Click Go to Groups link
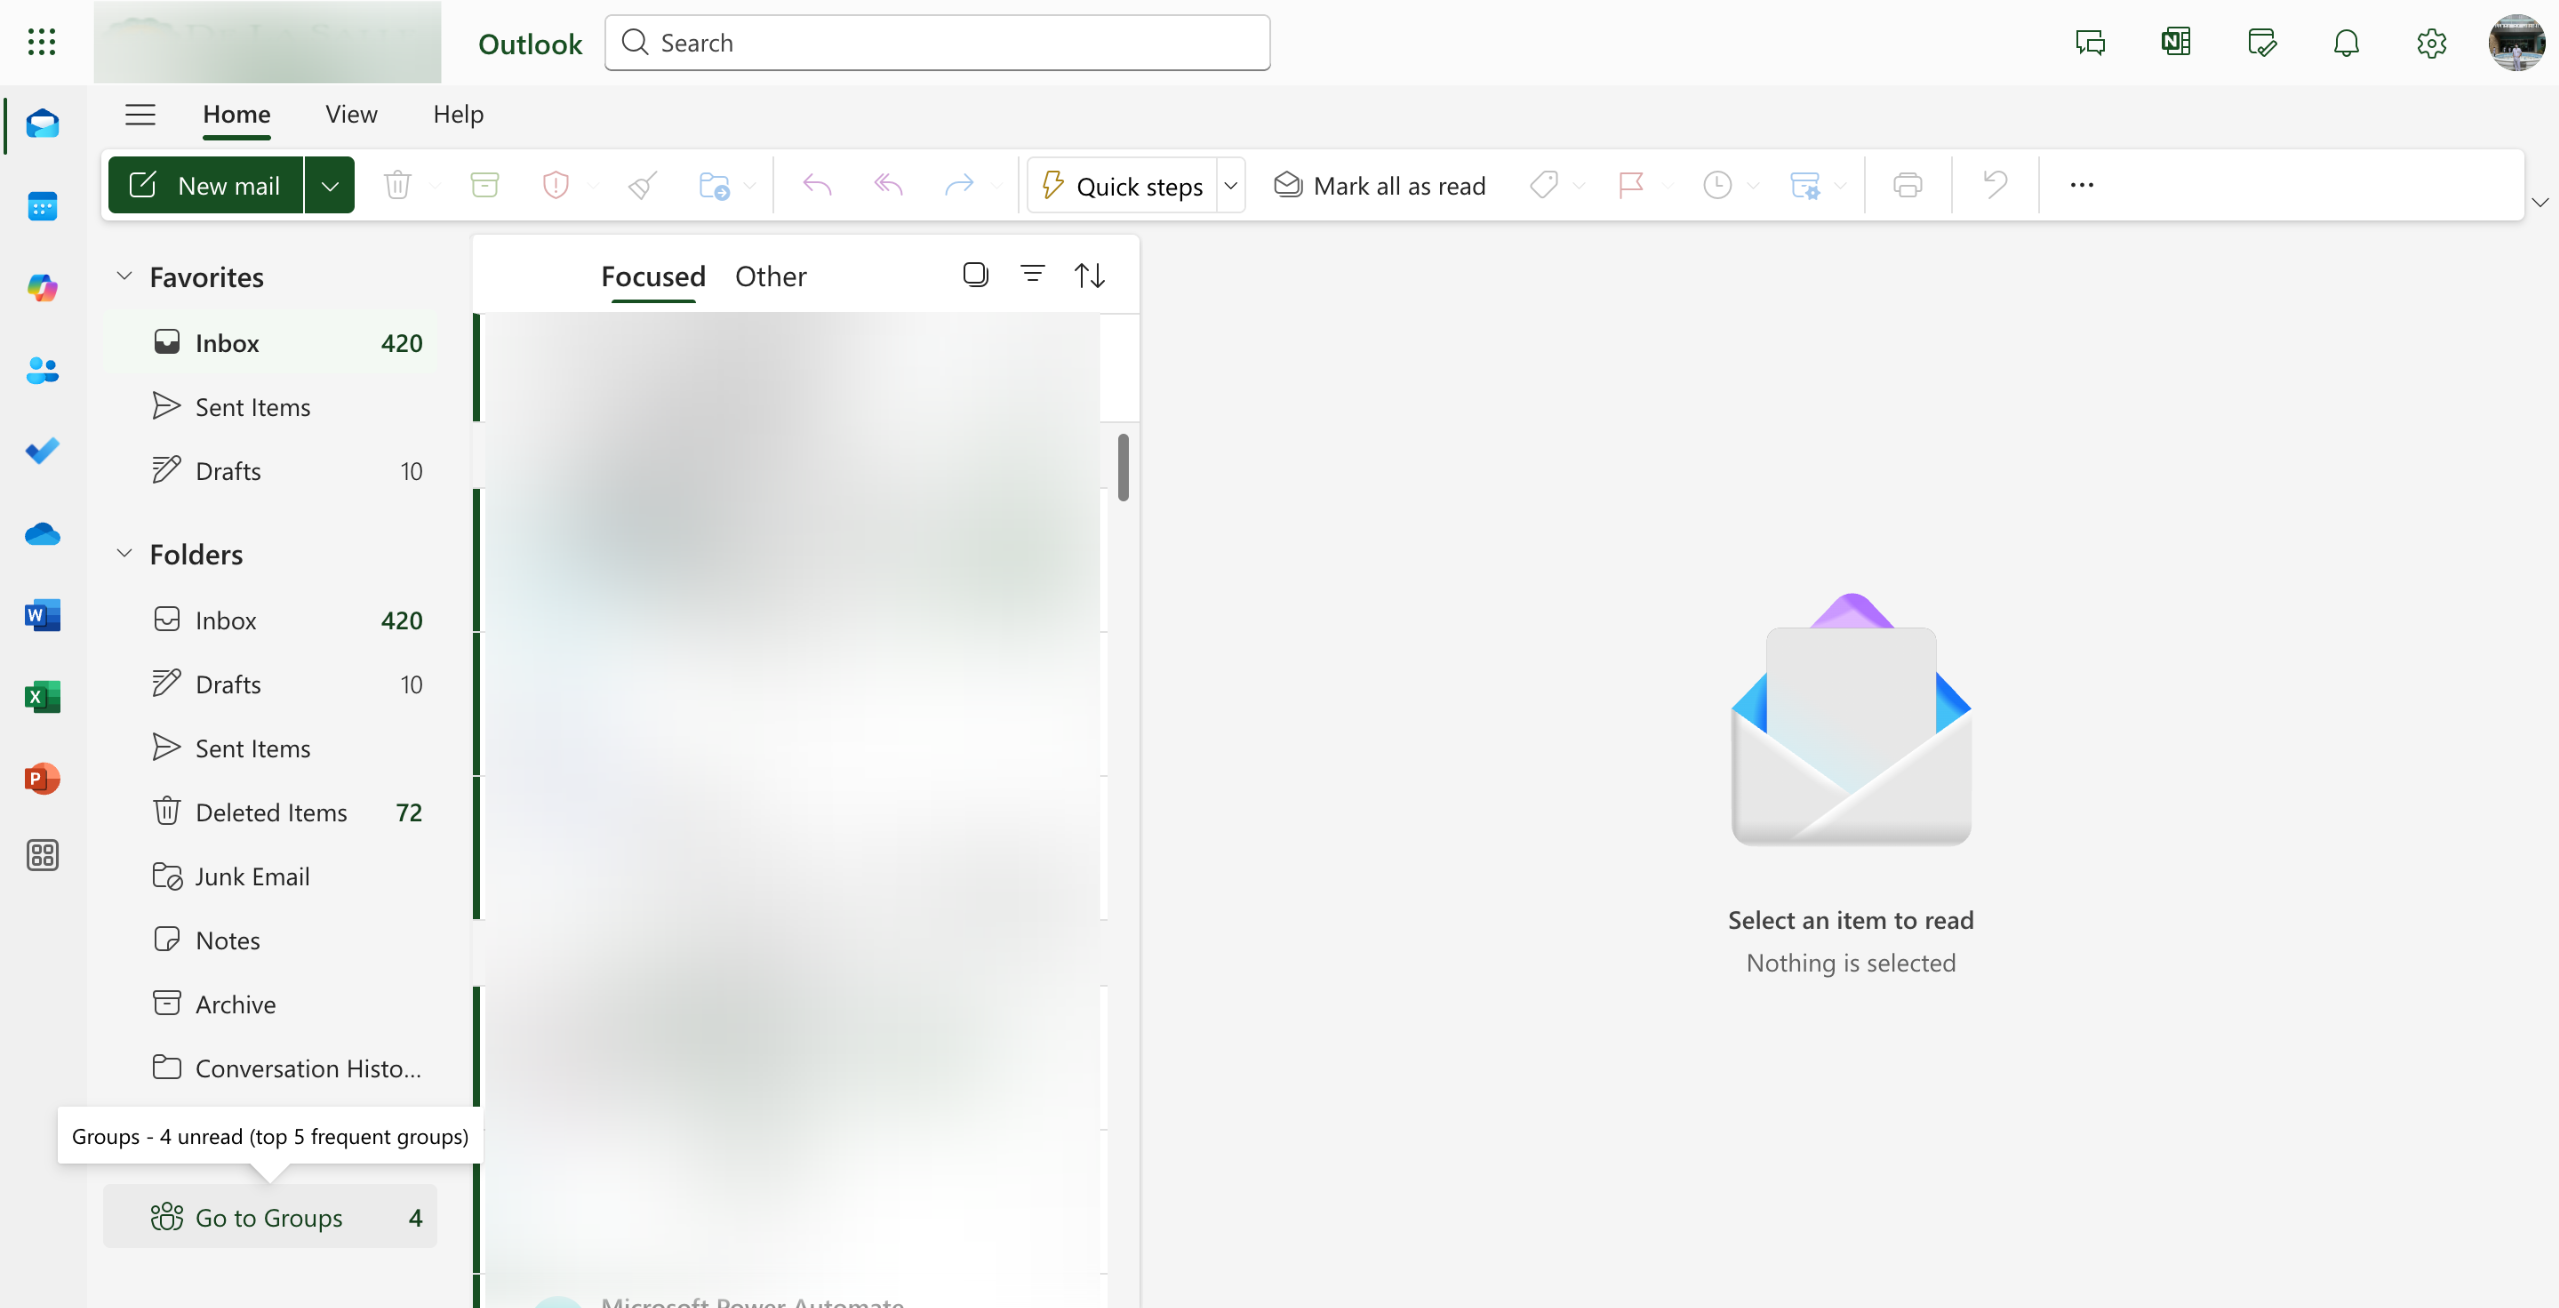The height and width of the screenshot is (1308, 2559). tap(268, 1217)
